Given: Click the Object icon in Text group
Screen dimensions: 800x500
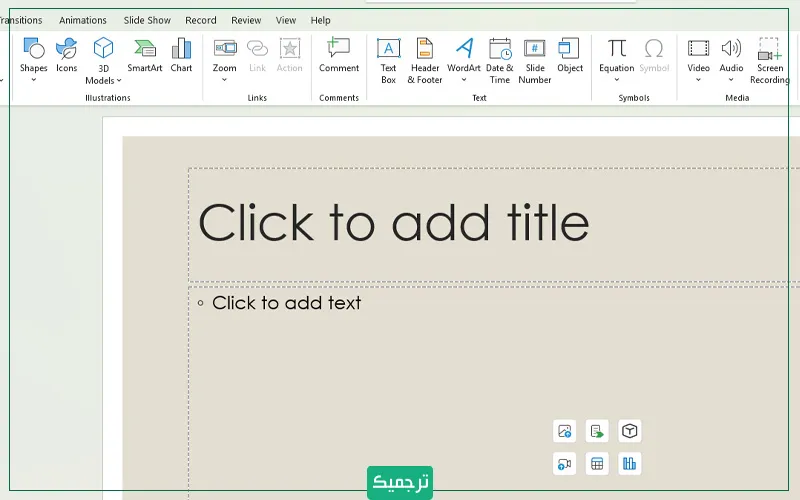Looking at the screenshot, I should pos(570,54).
